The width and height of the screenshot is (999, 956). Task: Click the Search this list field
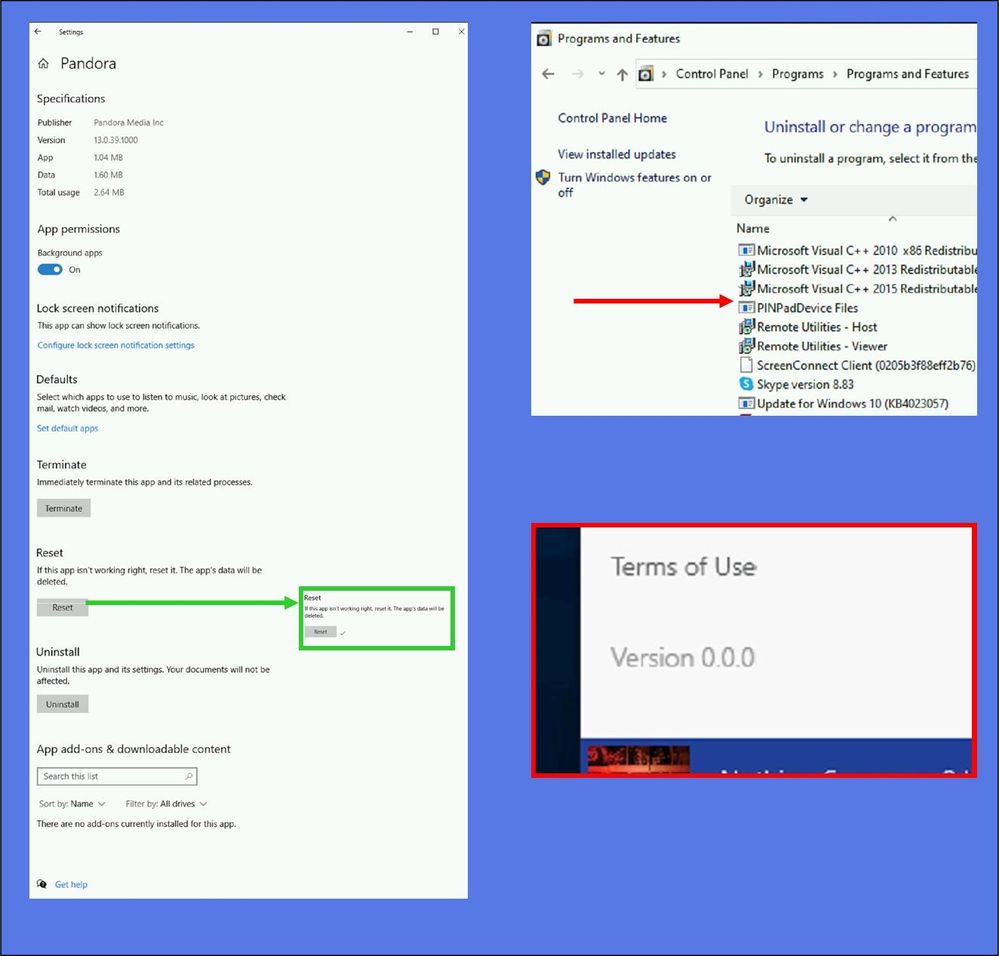tap(110, 776)
